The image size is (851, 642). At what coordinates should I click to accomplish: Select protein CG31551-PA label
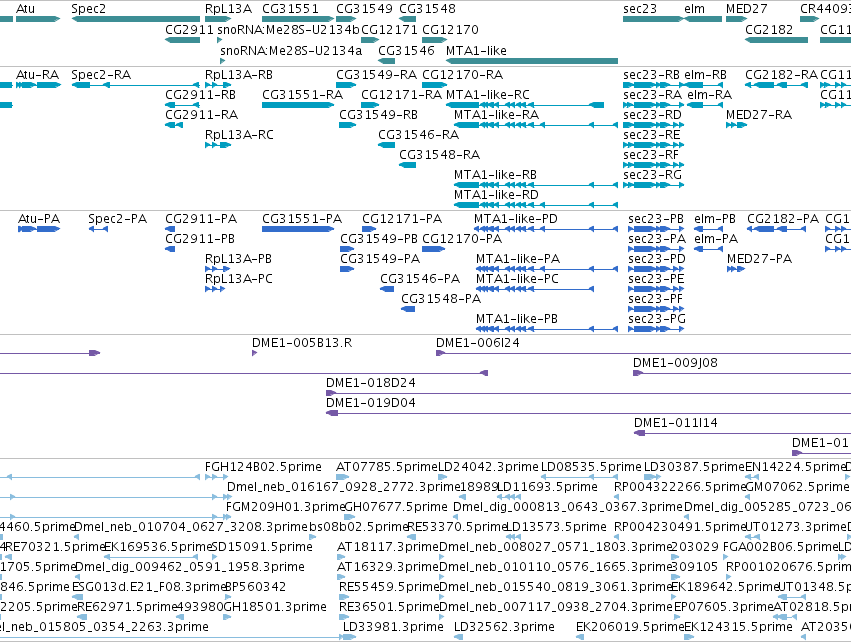click(302, 219)
